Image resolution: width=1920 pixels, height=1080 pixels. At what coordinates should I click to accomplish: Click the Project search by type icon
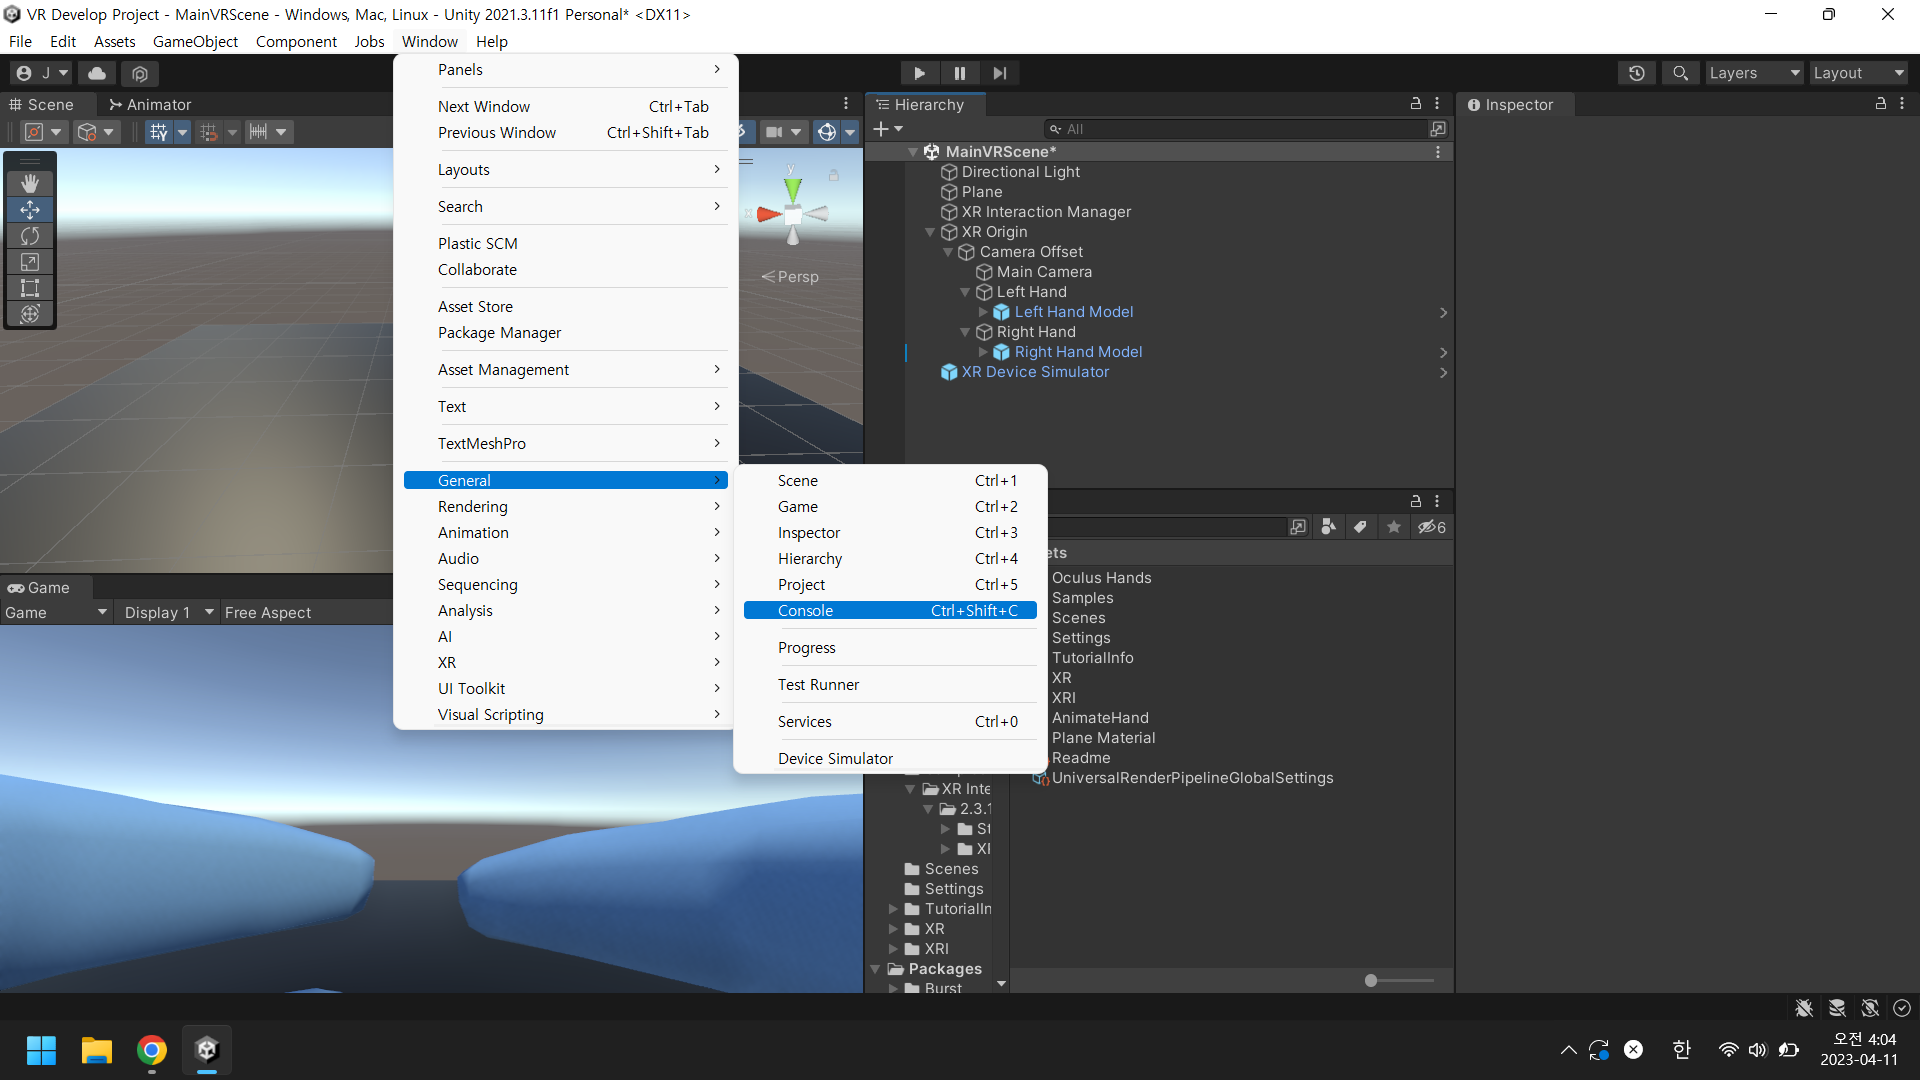(1328, 527)
